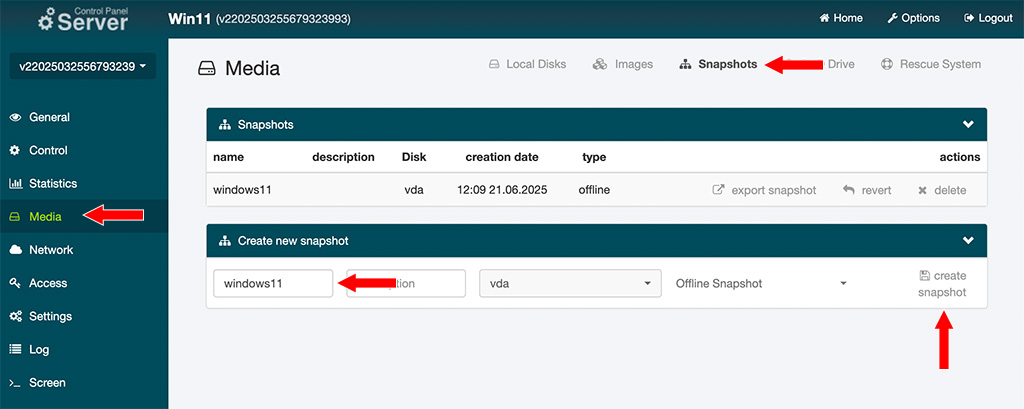Click the bar chart icon beside Statistics
This screenshot has height=409, width=1024.
click(16, 184)
